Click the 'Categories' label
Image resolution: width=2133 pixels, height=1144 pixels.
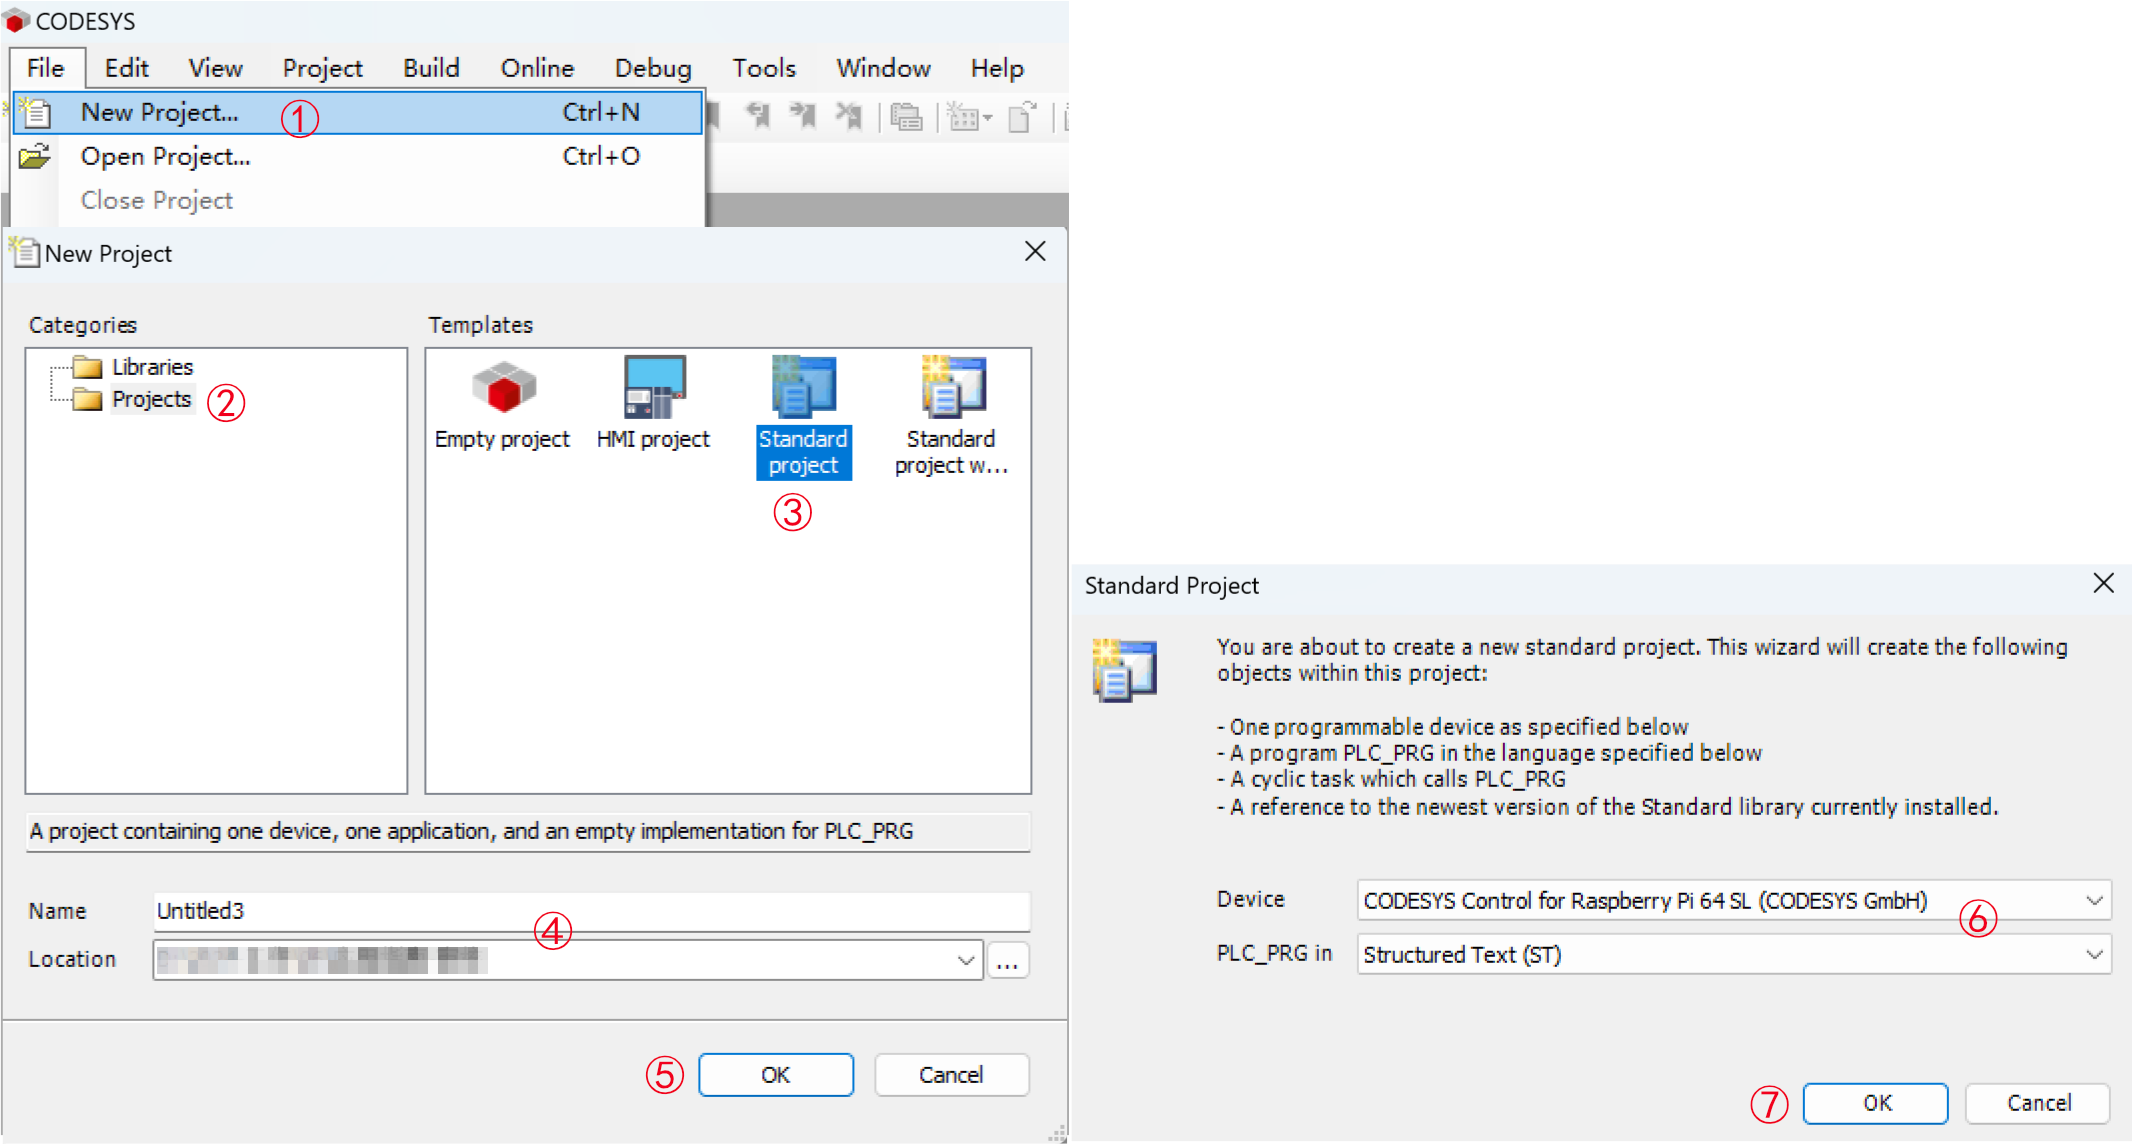click(x=83, y=325)
